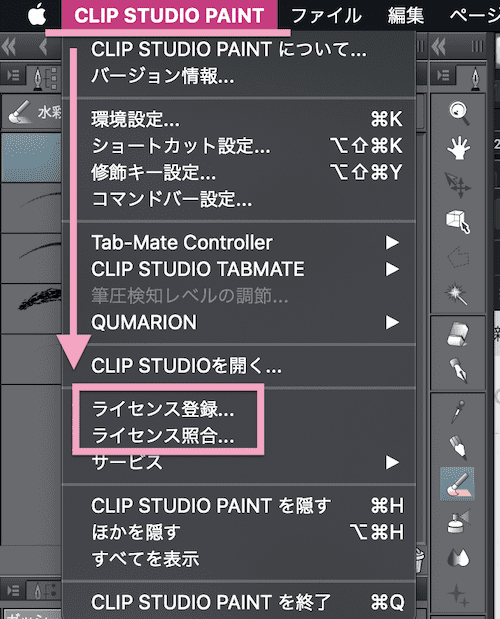Choose ほかを隠す
Viewport: 500px width, 619px height.
click(x=238, y=532)
